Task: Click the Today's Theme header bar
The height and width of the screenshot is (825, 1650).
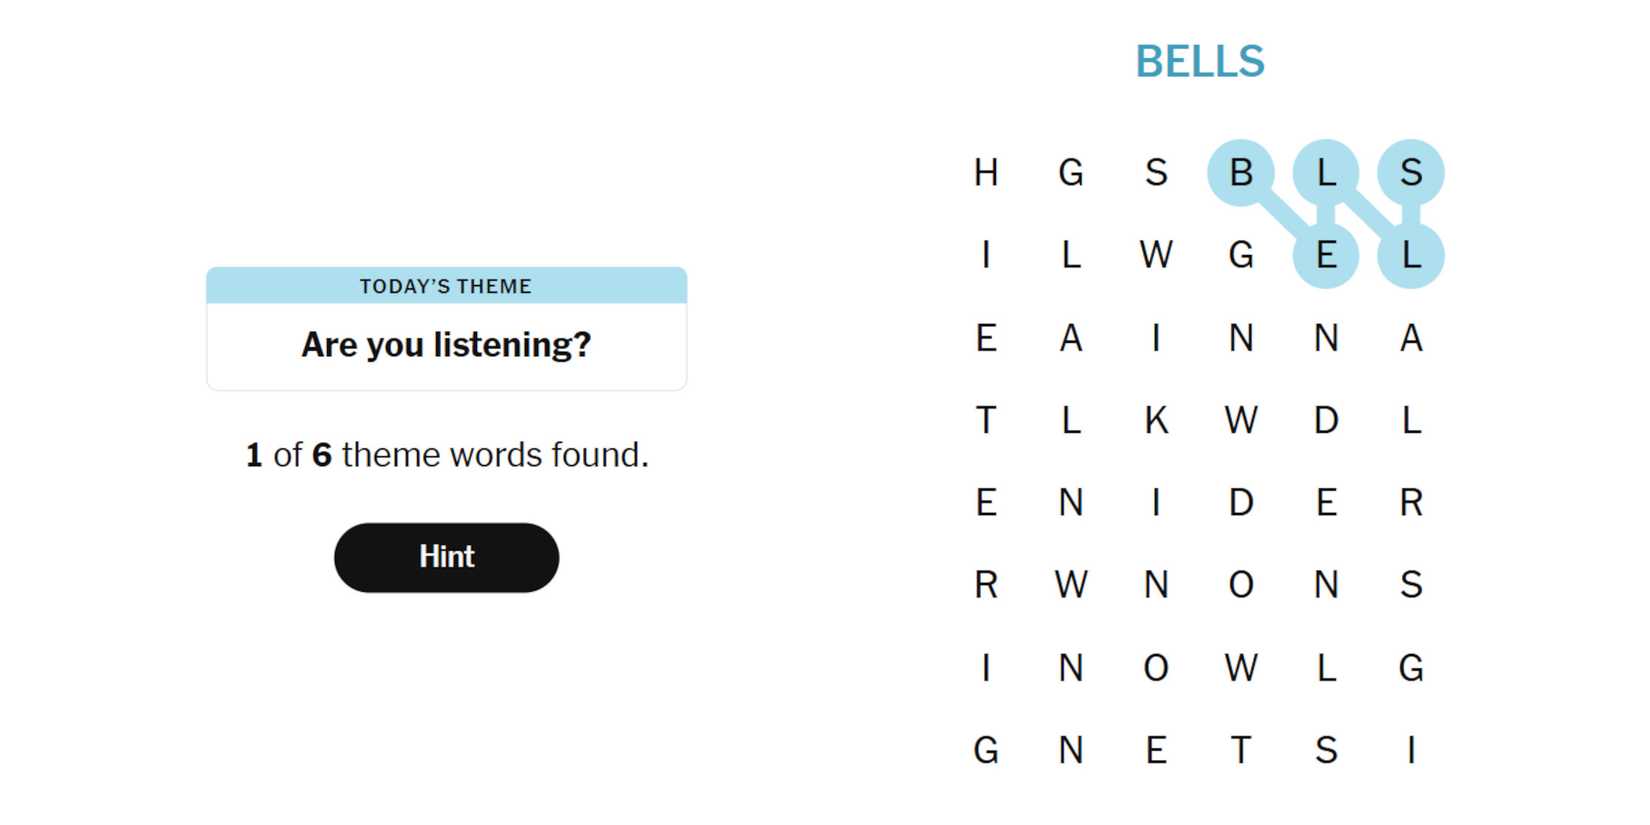Action: click(x=446, y=286)
